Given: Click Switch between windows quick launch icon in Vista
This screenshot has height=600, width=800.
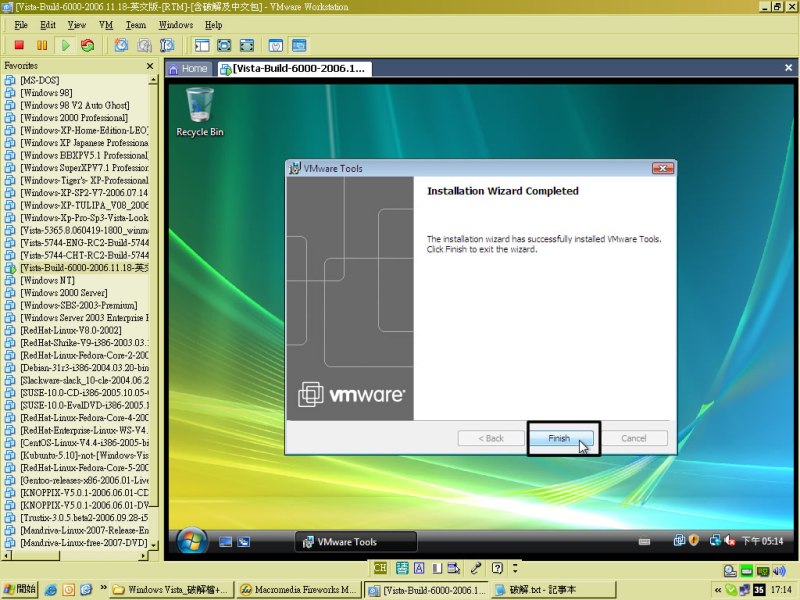Looking at the screenshot, I should [x=244, y=542].
